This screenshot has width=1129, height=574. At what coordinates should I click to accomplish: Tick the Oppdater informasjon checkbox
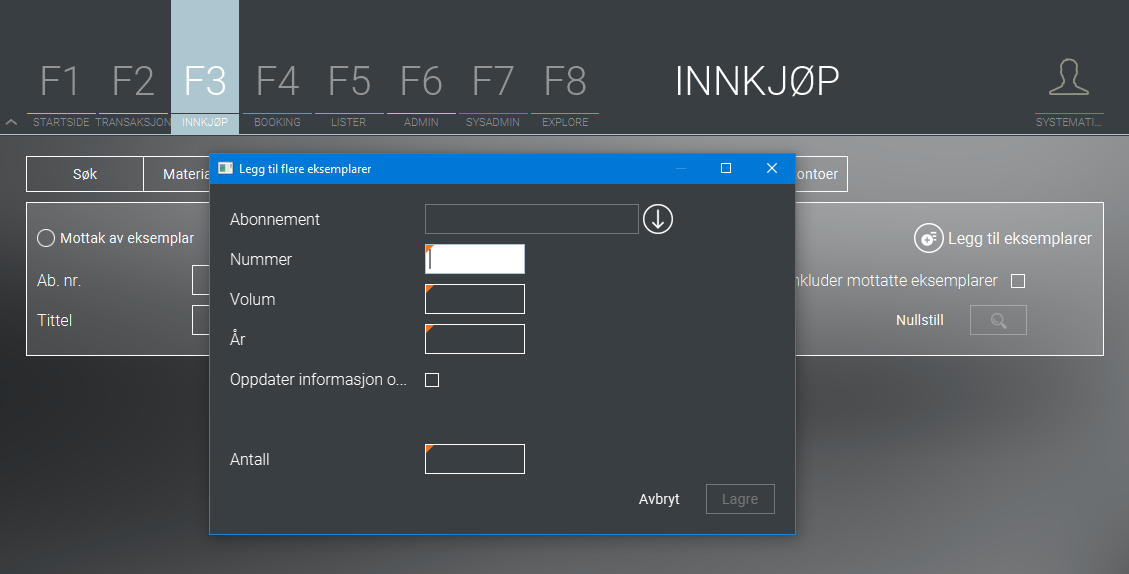(x=432, y=380)
